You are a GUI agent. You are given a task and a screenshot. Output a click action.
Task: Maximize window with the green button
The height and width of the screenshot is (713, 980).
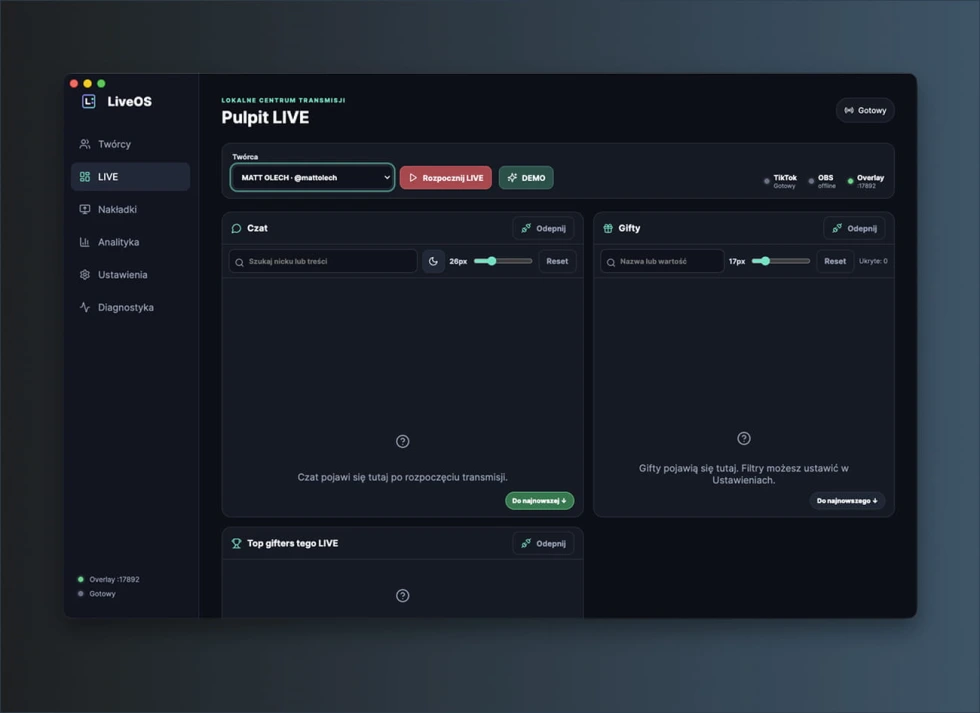(x=101, y=83)
